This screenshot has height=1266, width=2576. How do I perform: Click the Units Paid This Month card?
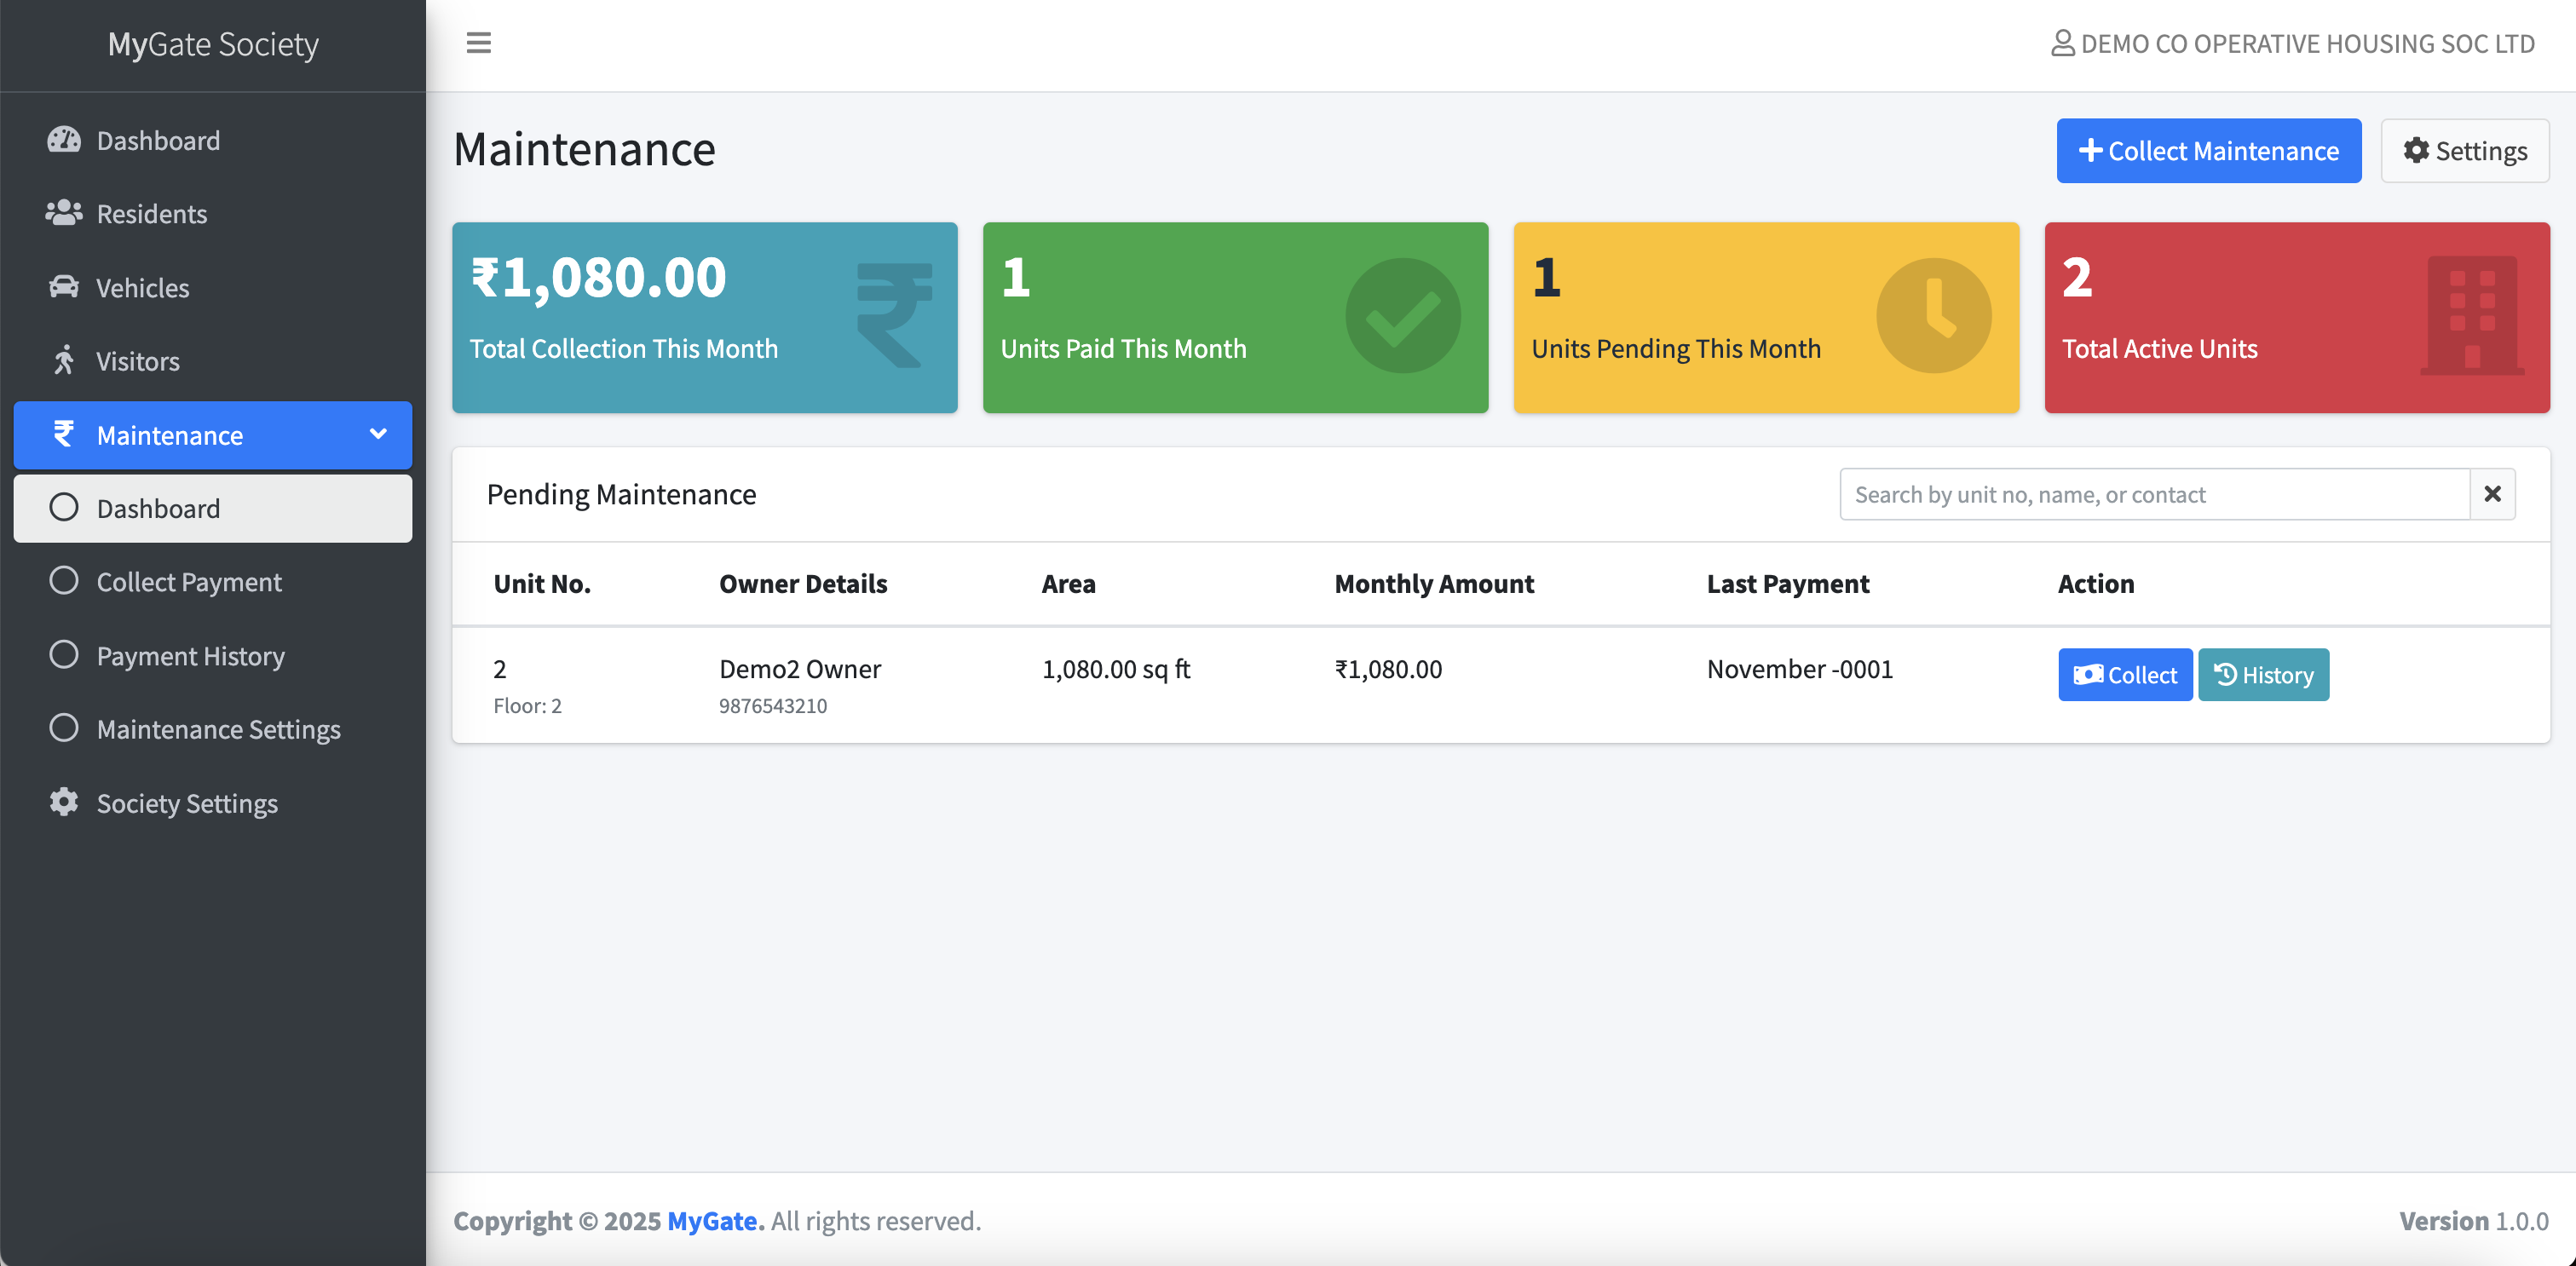(x=1235, y=317)
